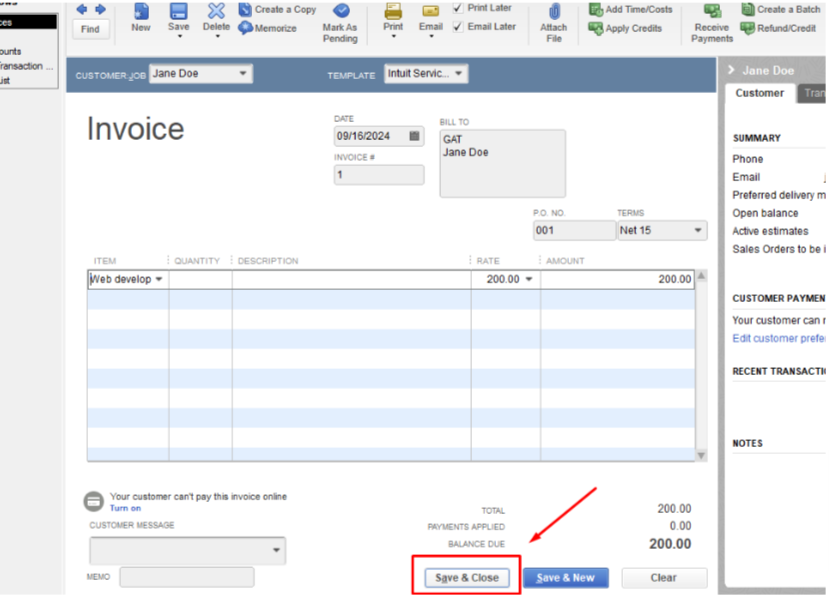
Task: Switch to the Customer tab
Action: 760,93
